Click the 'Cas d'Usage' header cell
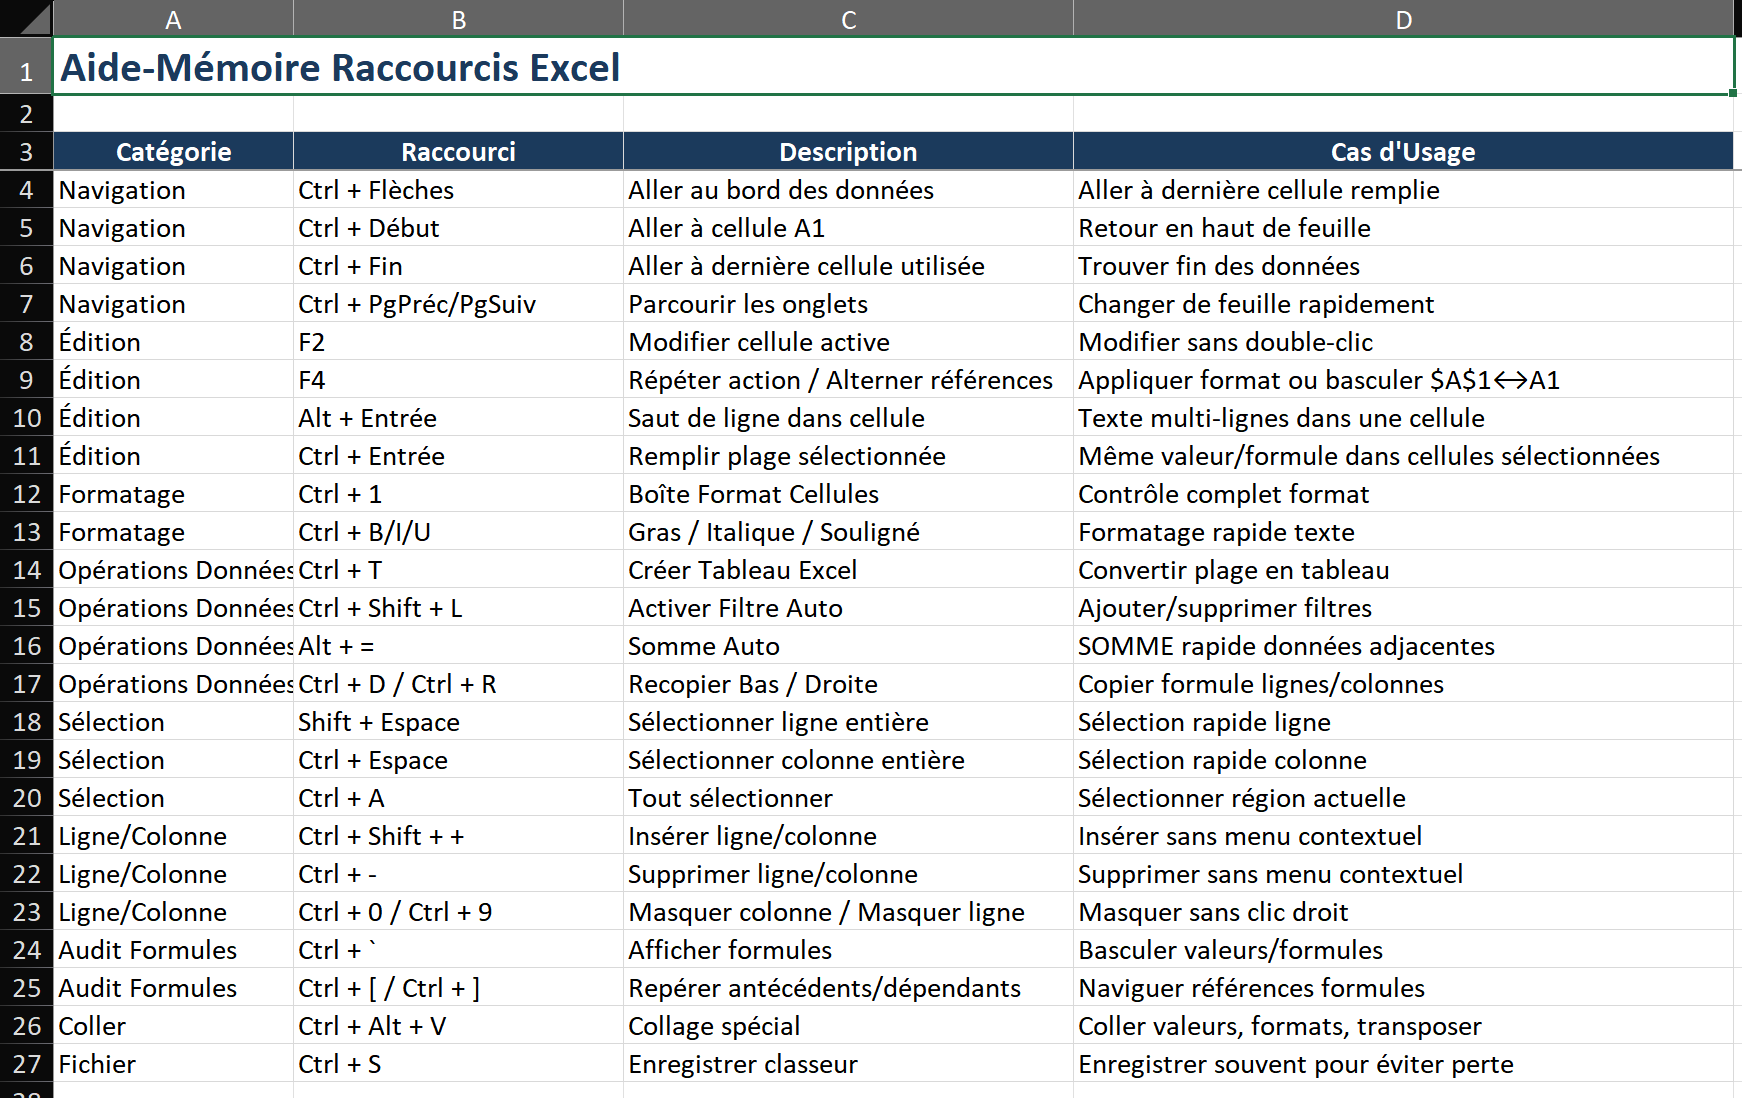1742x1098 pixels. tap(1403, 152)
